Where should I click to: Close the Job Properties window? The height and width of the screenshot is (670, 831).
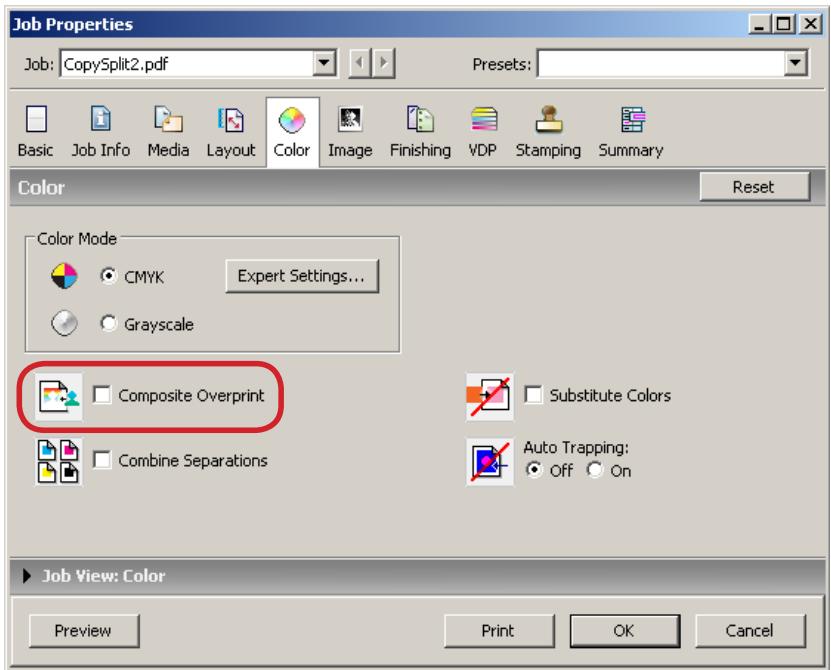(x=810, y=24)
